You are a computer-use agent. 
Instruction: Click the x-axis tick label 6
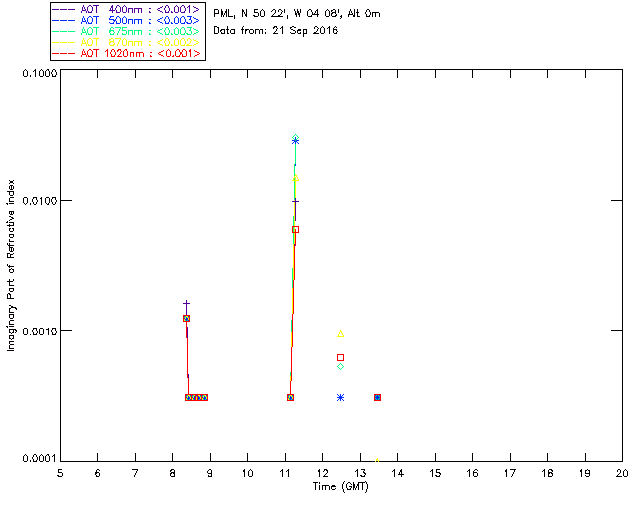point(98,473)
